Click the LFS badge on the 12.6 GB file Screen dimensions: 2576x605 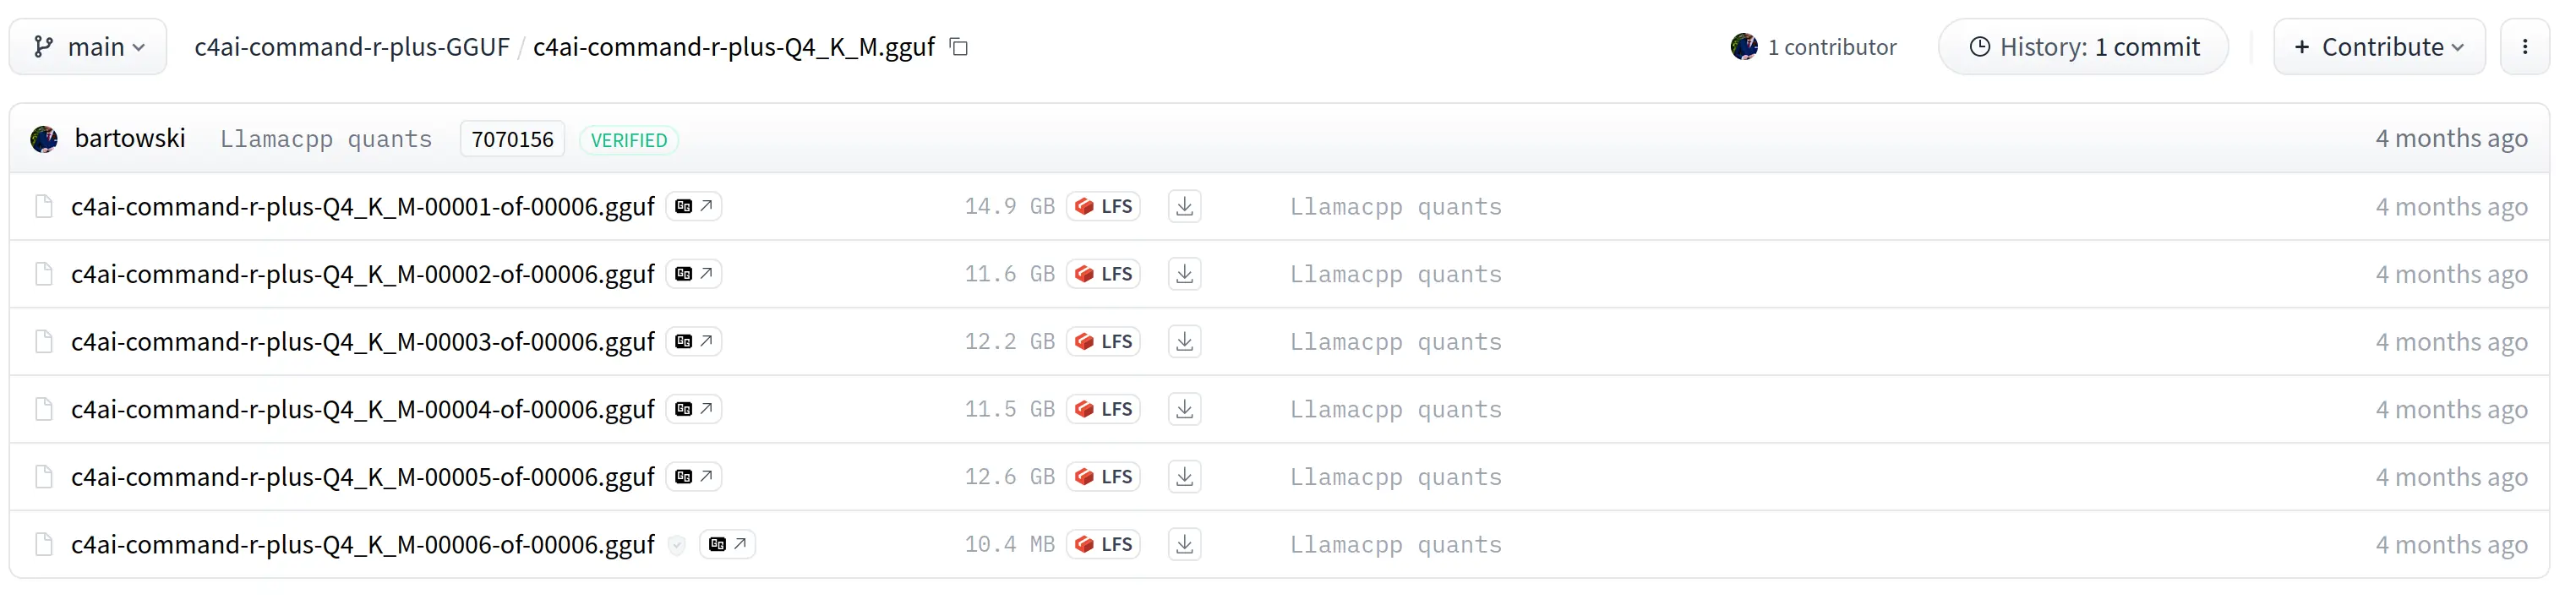point(1104,476)
